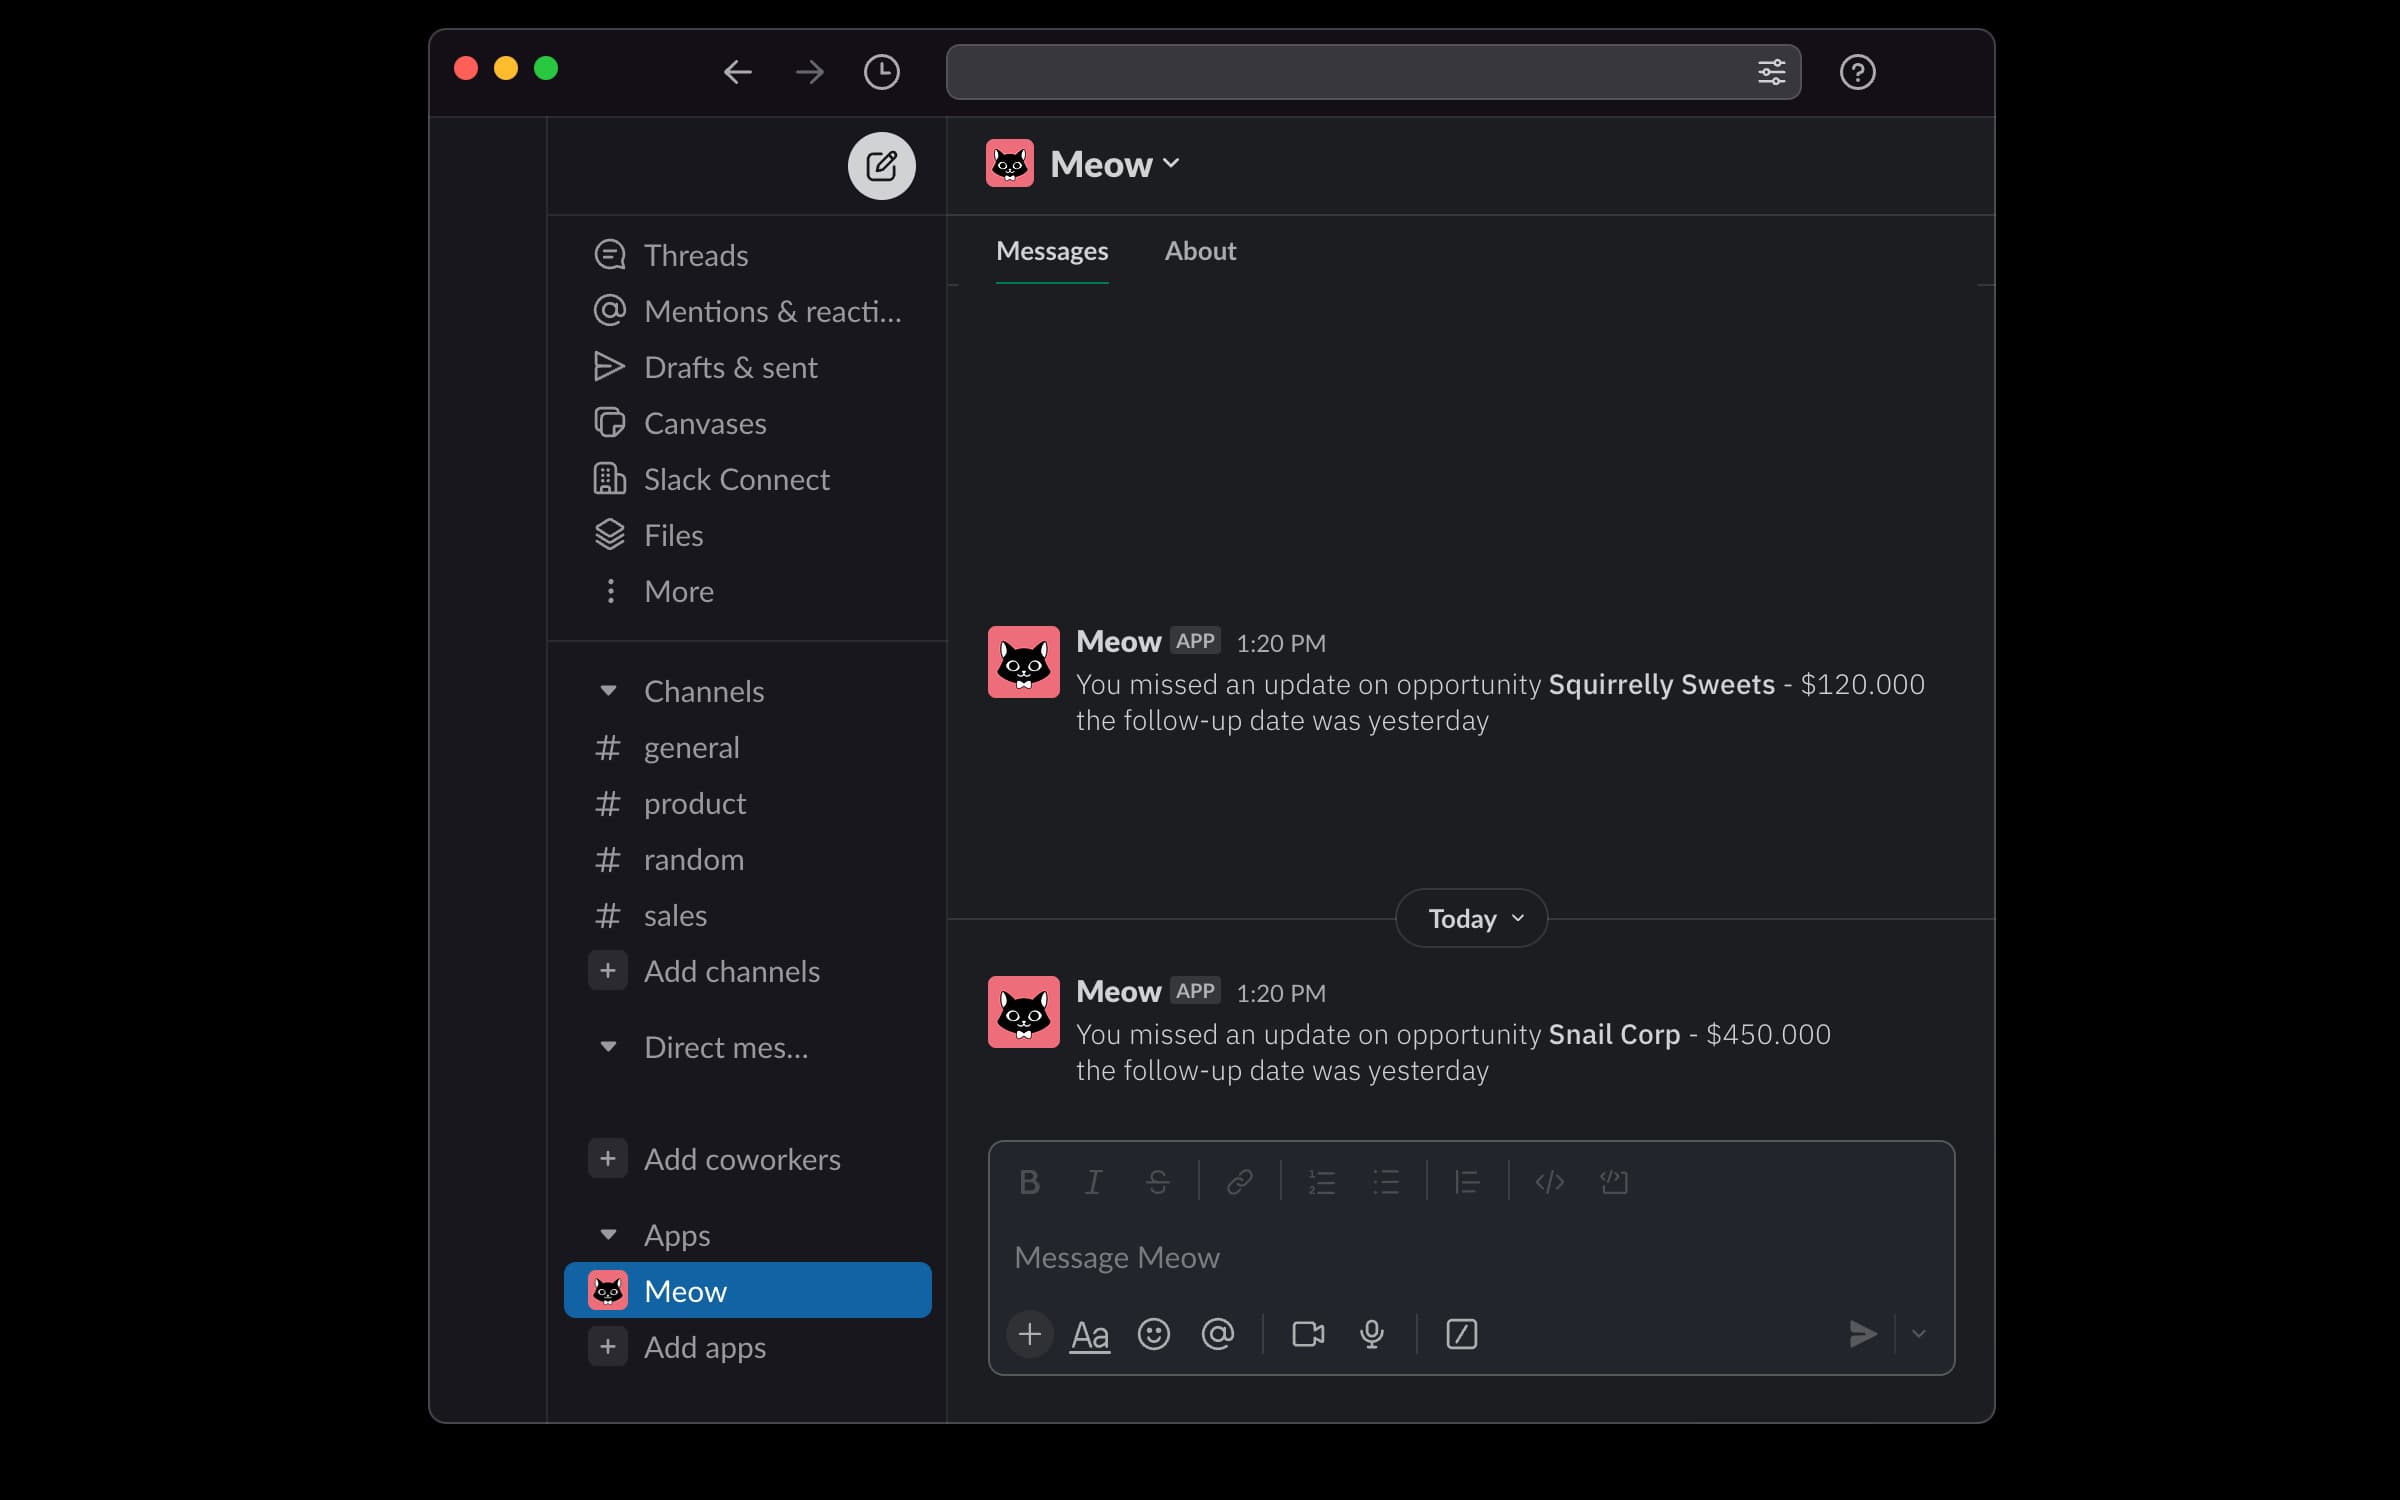This screenshot has height=1500, width=2400.
Task: Send the message now
Action: 1861,1334
